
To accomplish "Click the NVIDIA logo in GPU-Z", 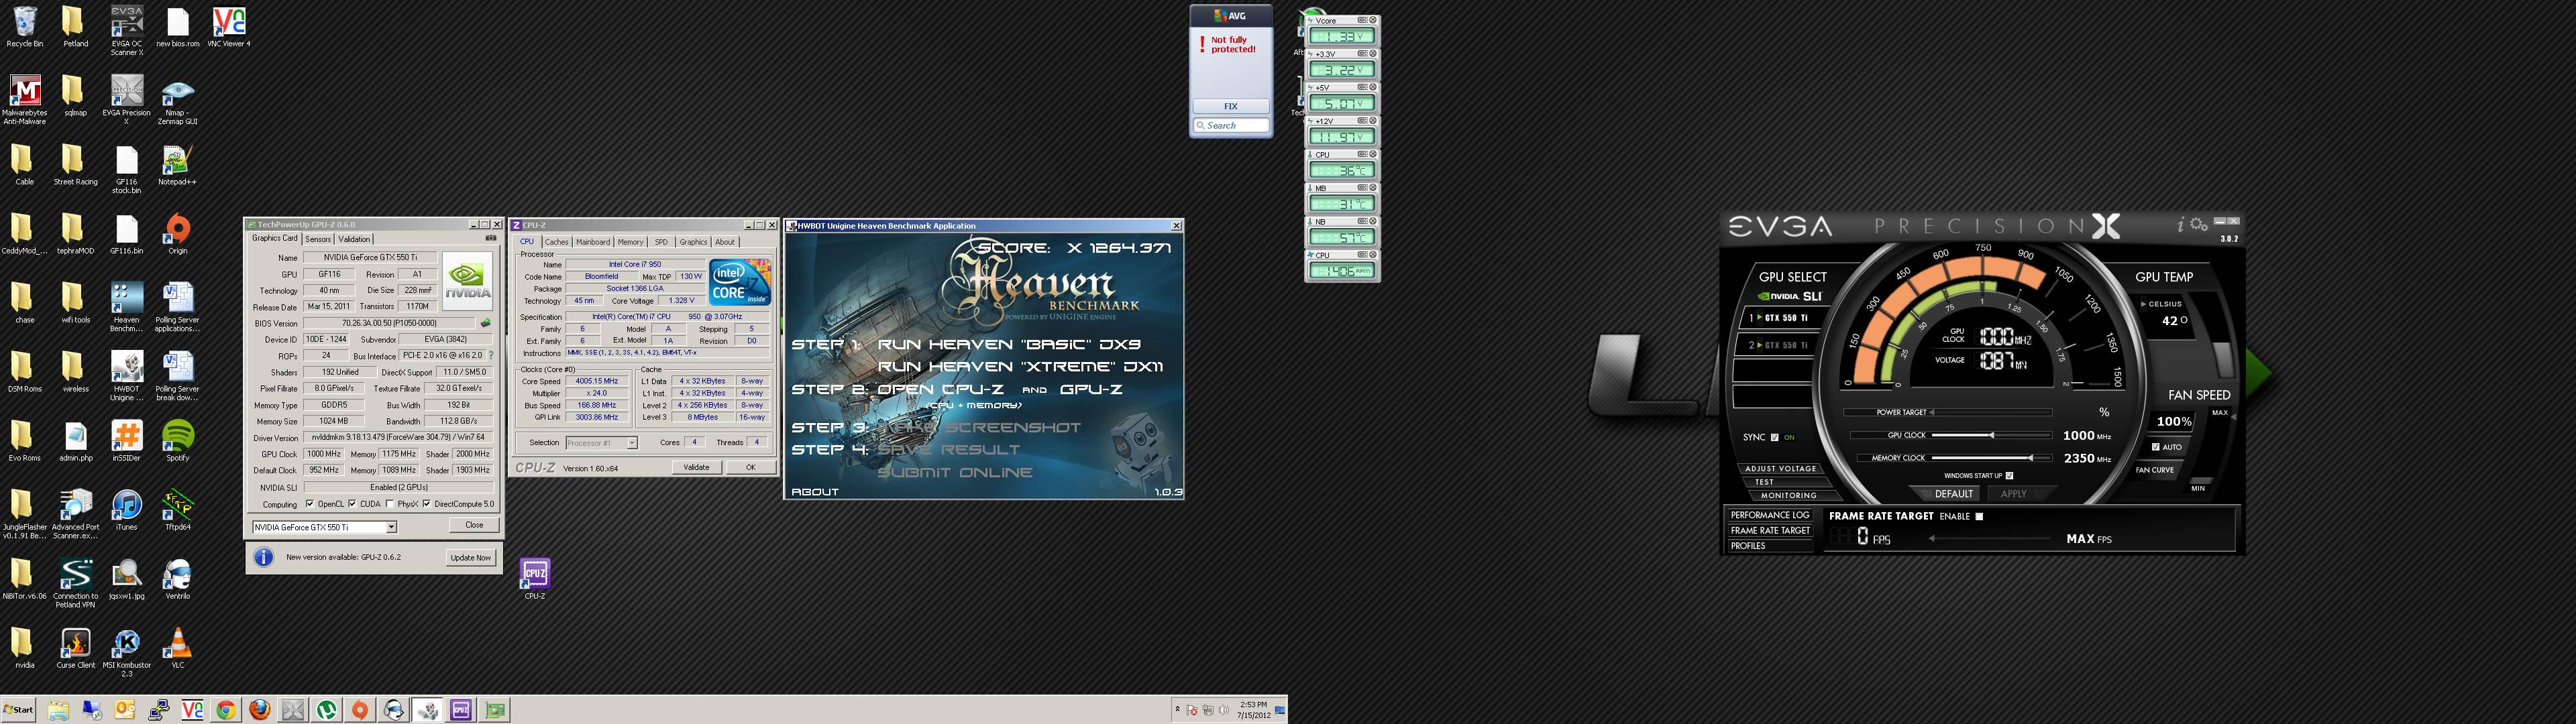I will coord(467,280).
